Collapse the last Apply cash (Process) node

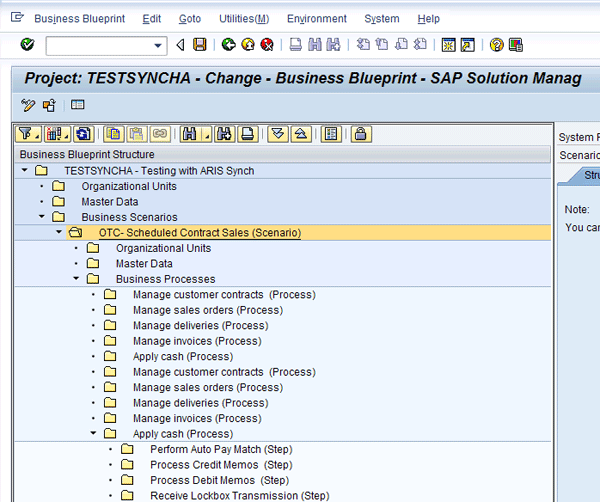[x=93, y=434]
